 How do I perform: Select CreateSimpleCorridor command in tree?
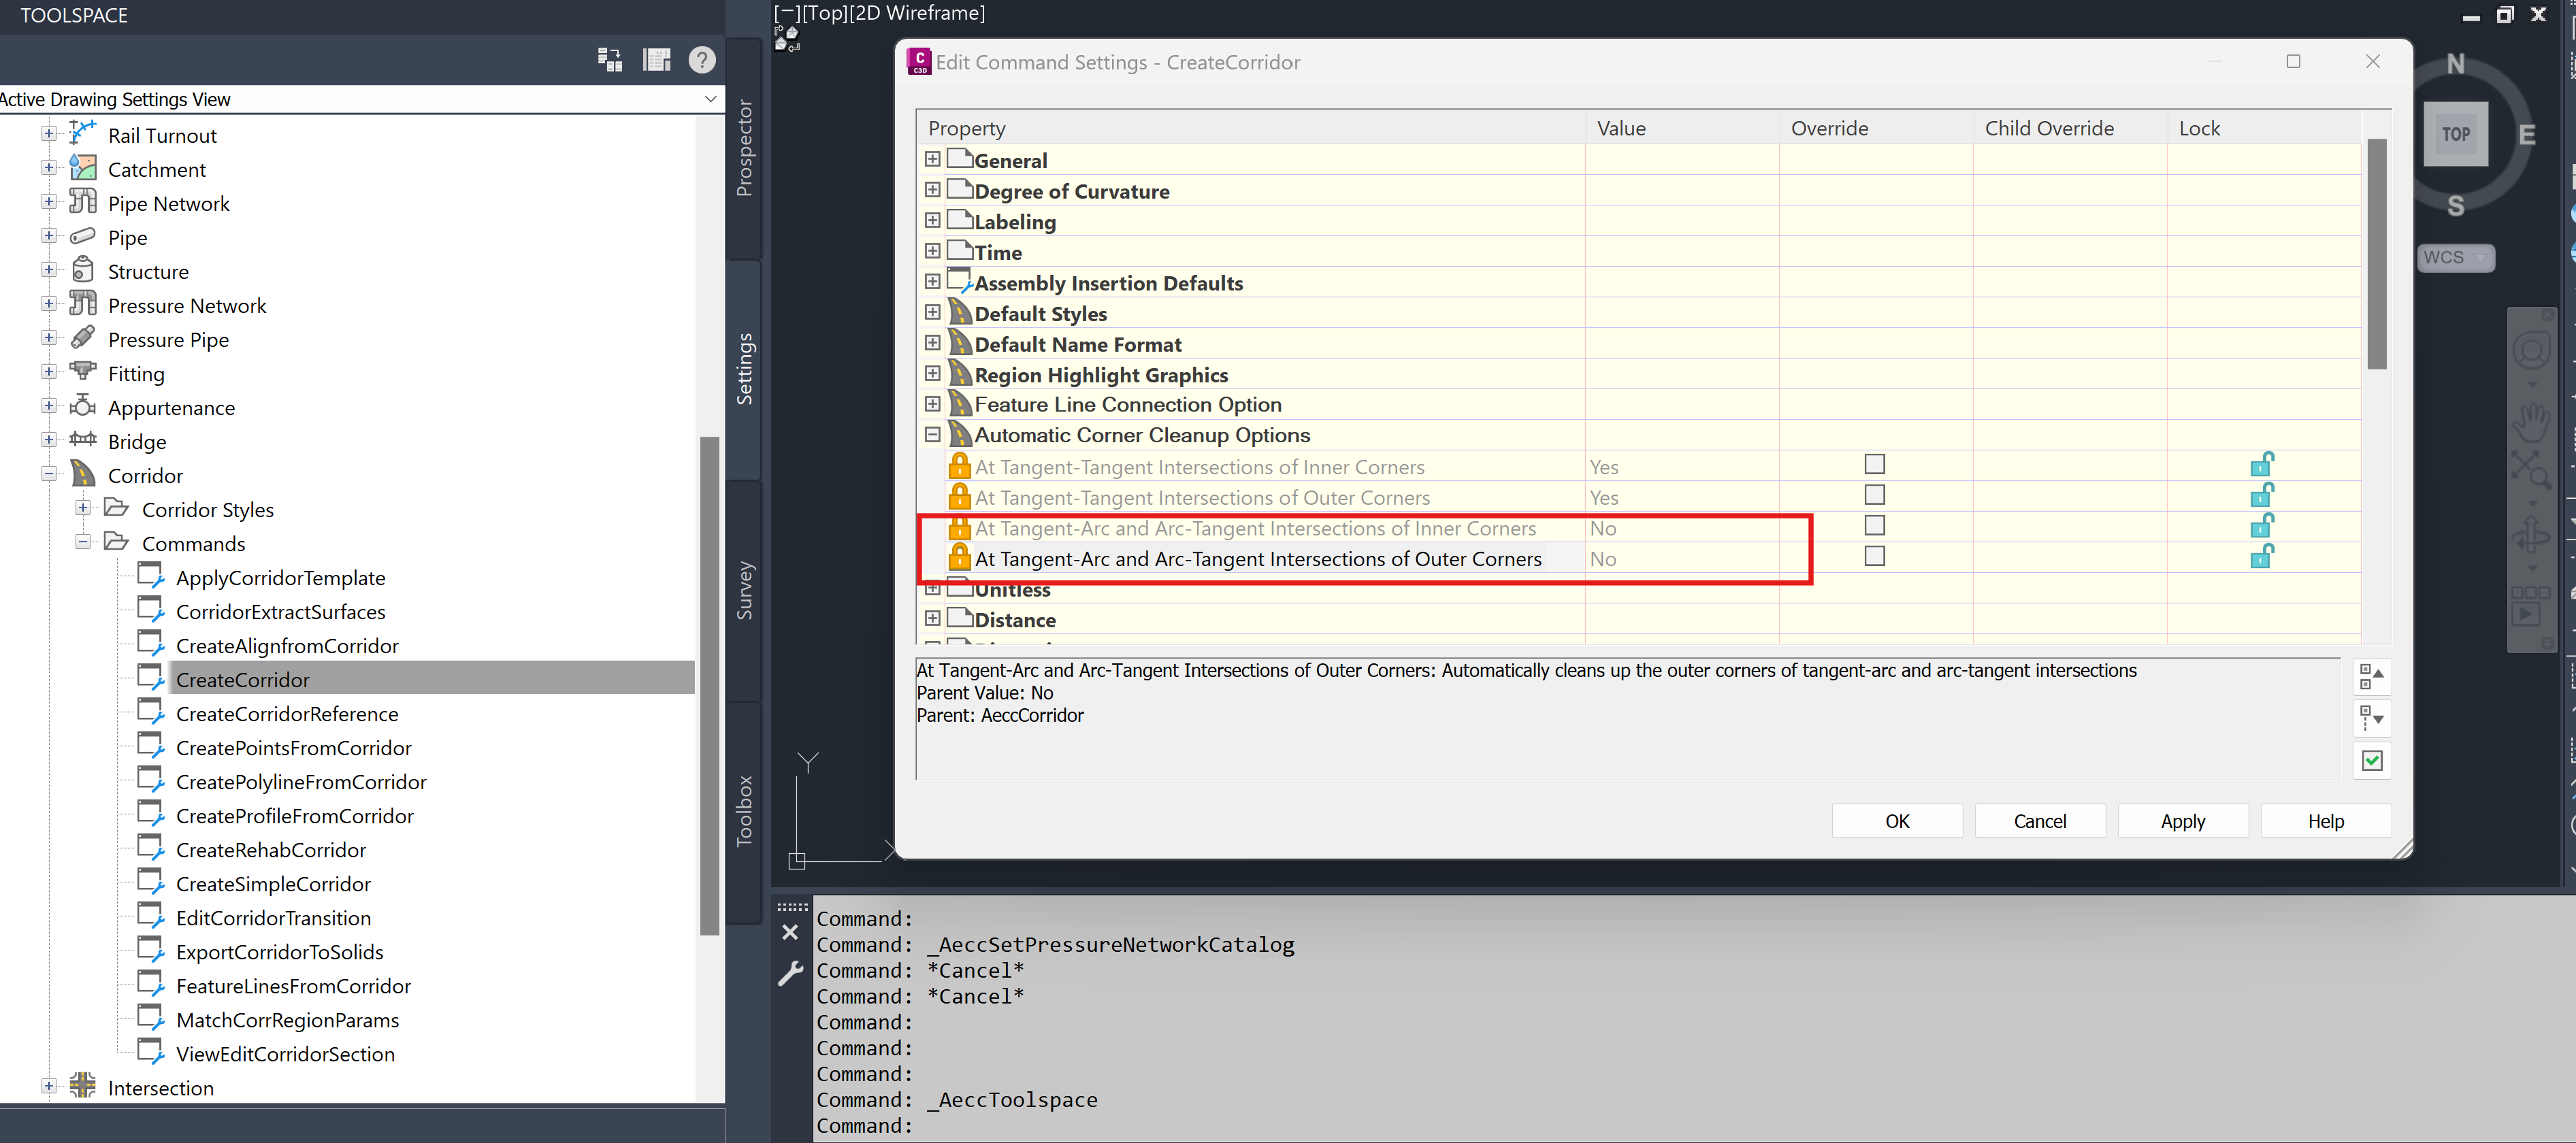[273, 884]
